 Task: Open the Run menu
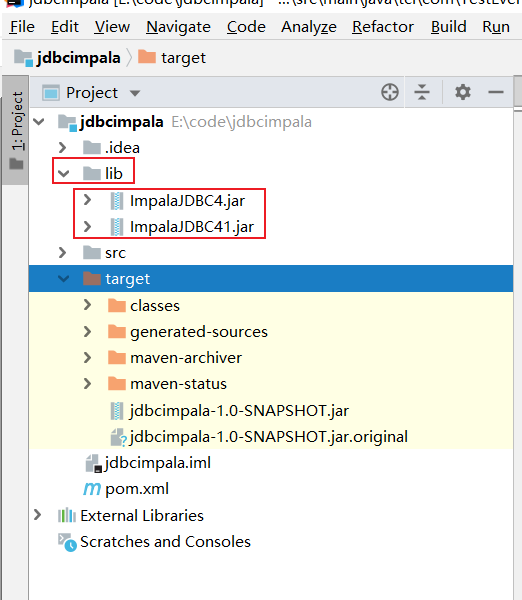[496, 27]
